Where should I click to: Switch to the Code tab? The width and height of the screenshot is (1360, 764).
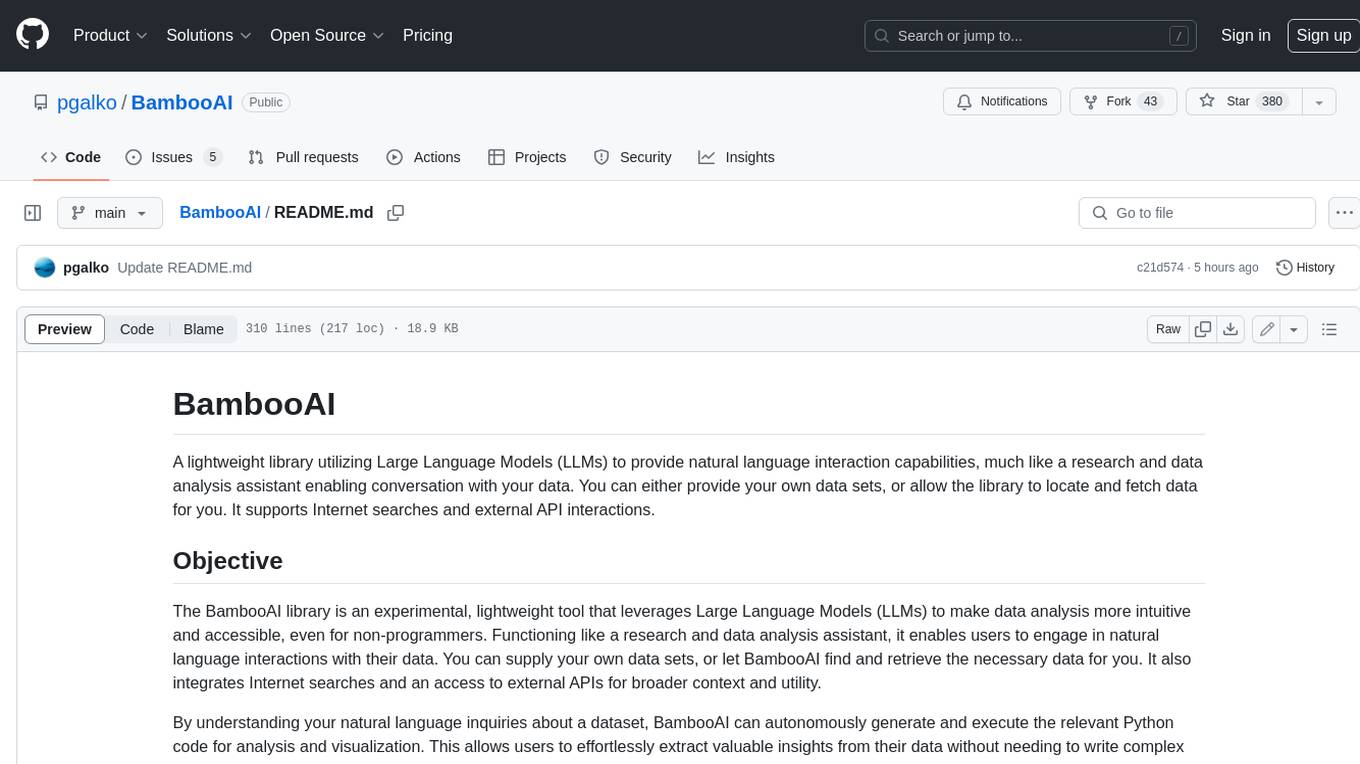coord(70,157)
